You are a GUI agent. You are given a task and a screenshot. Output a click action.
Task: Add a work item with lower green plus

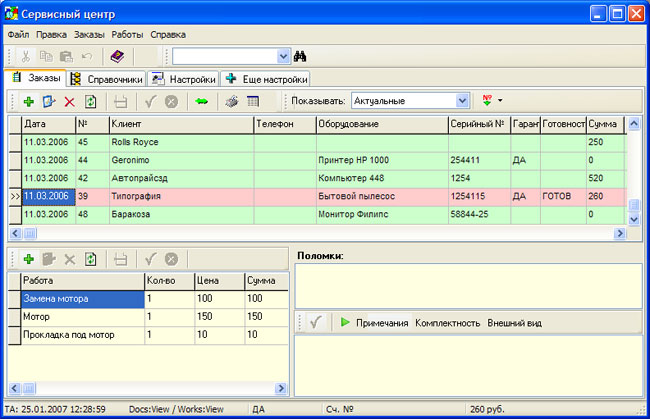coord(29,258)
